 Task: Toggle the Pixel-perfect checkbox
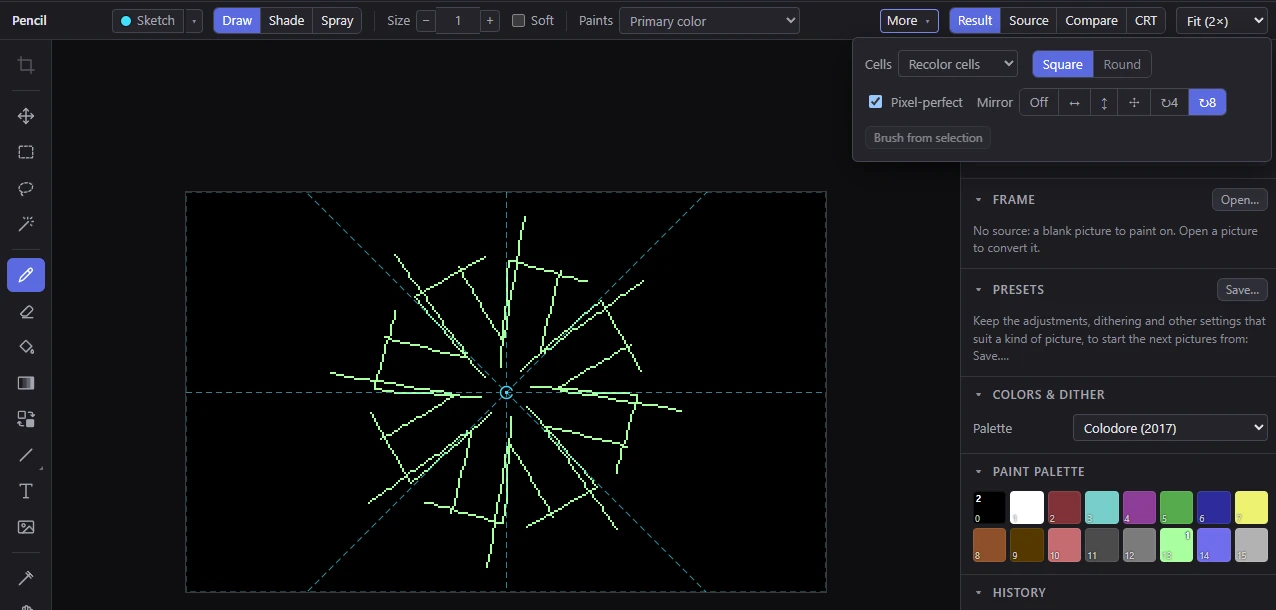point(876,102)
